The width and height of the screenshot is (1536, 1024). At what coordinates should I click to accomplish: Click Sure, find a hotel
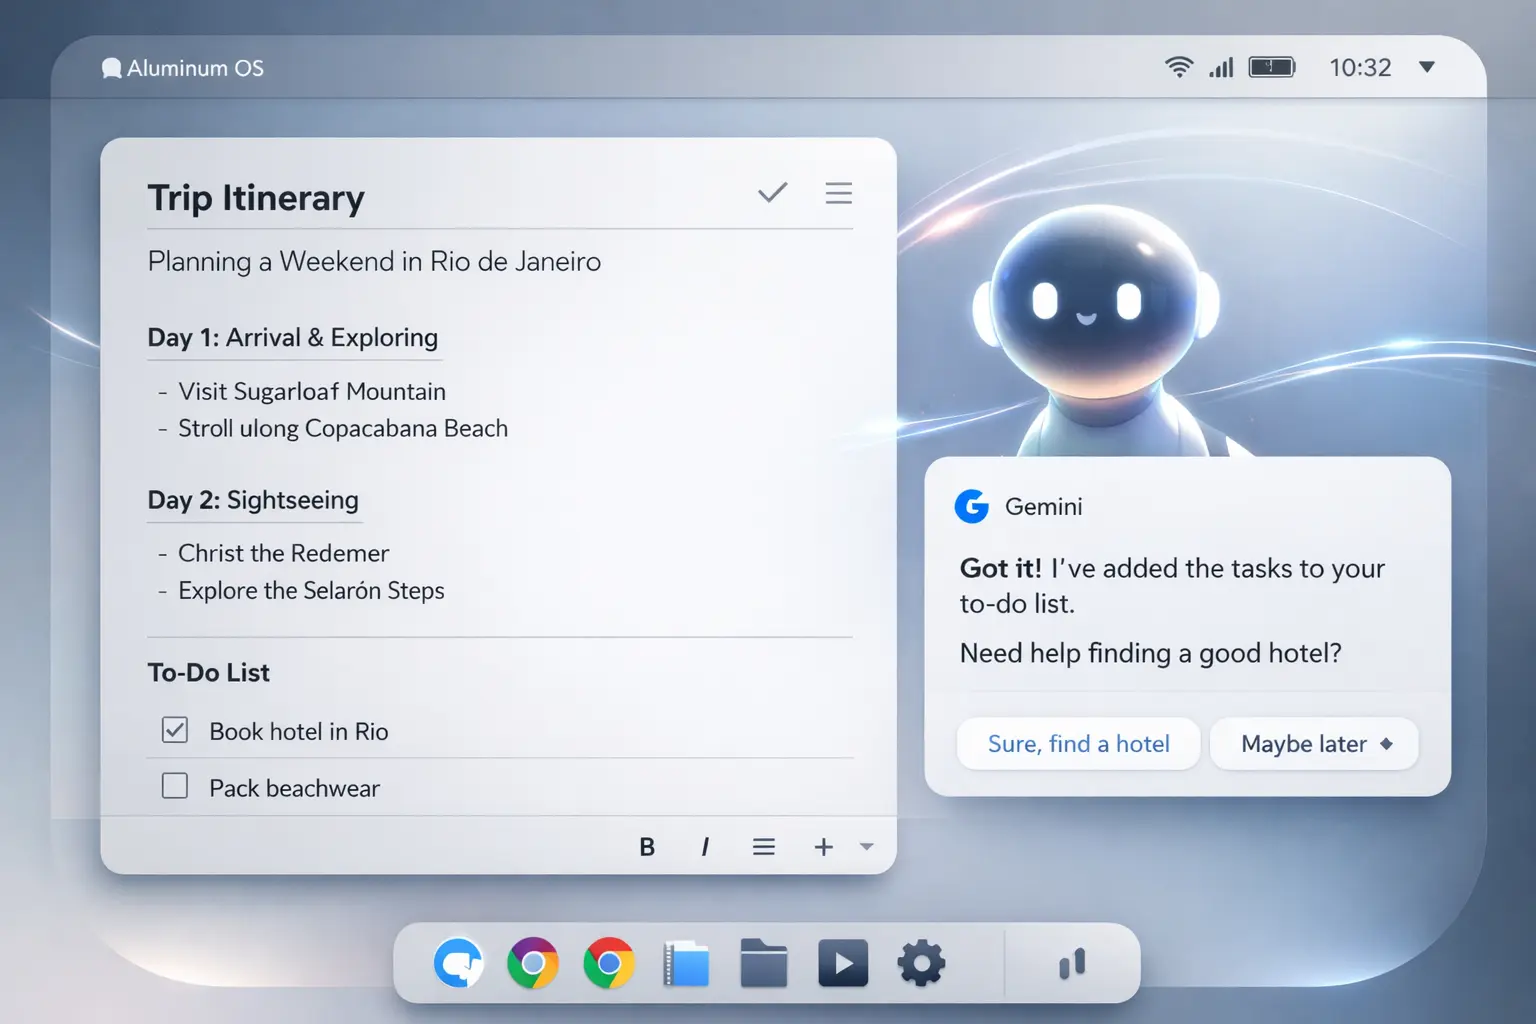pos(1078,743)
